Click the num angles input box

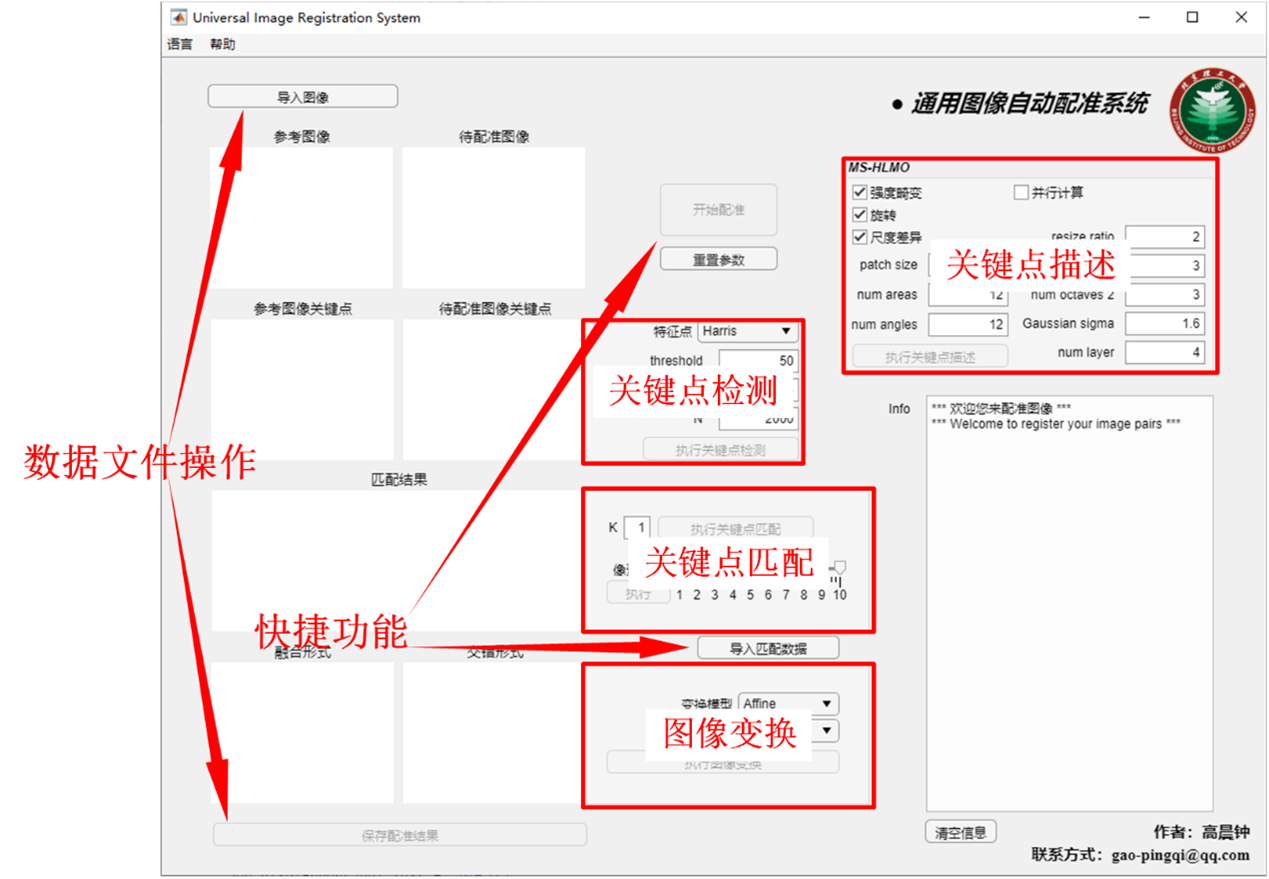968,325
